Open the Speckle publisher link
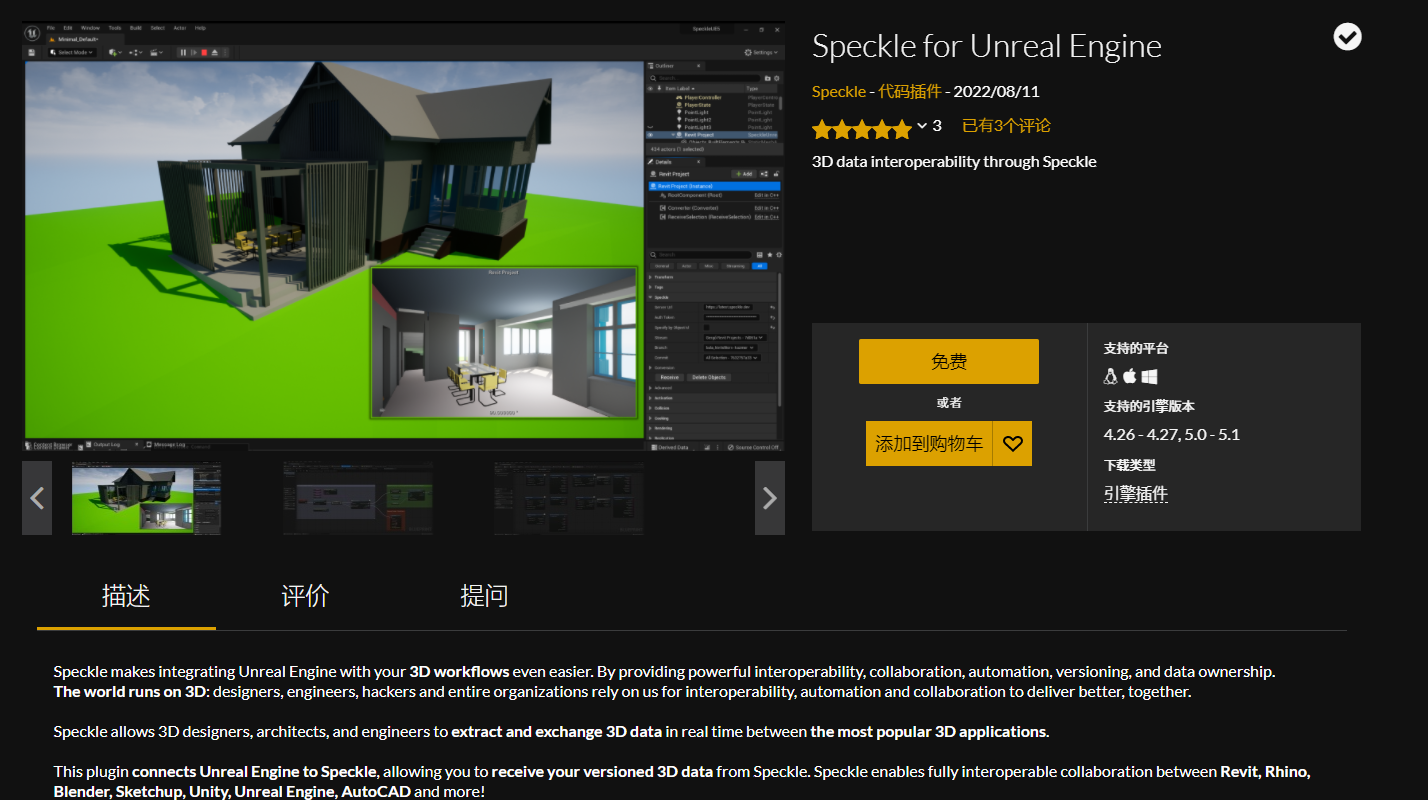The height and width of the screenshot is (800, 1428). tap(839, 92)
